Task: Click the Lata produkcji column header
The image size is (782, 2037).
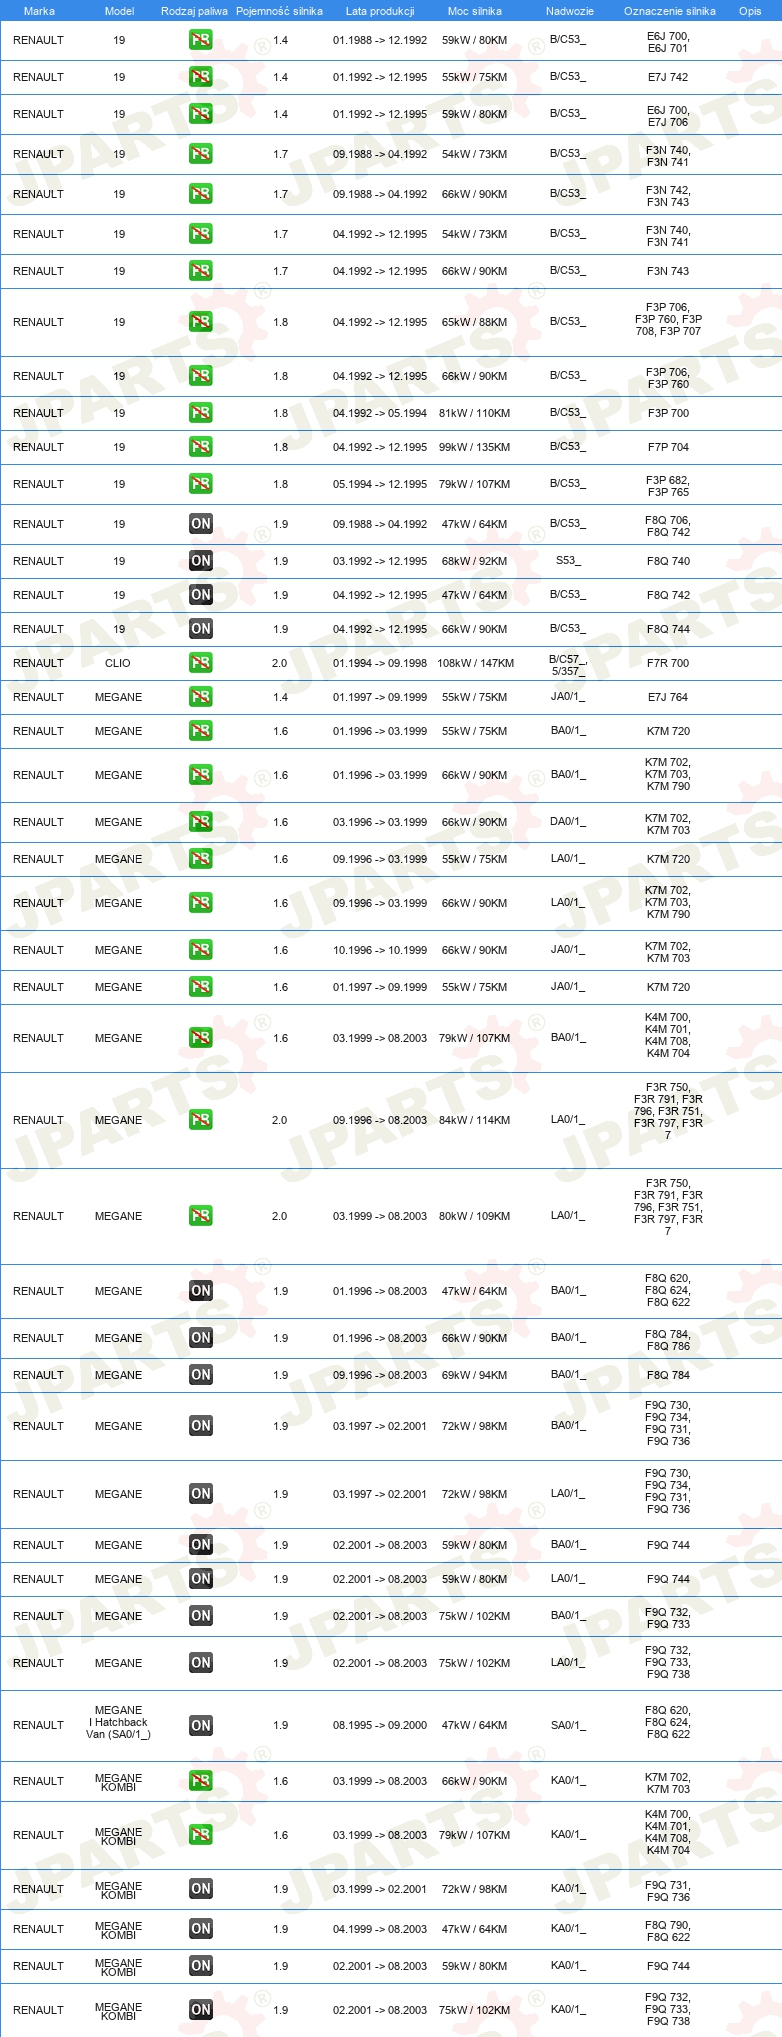Action: click(x=380, y=11)
